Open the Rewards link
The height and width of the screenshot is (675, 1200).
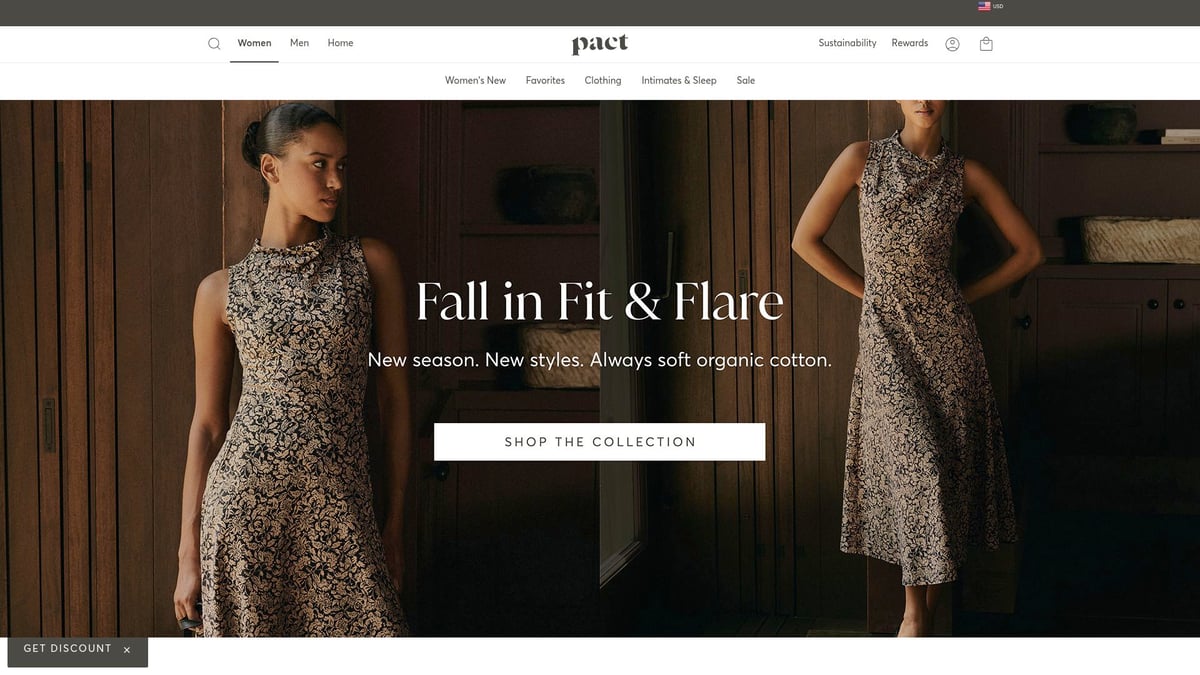click(910, 43)
